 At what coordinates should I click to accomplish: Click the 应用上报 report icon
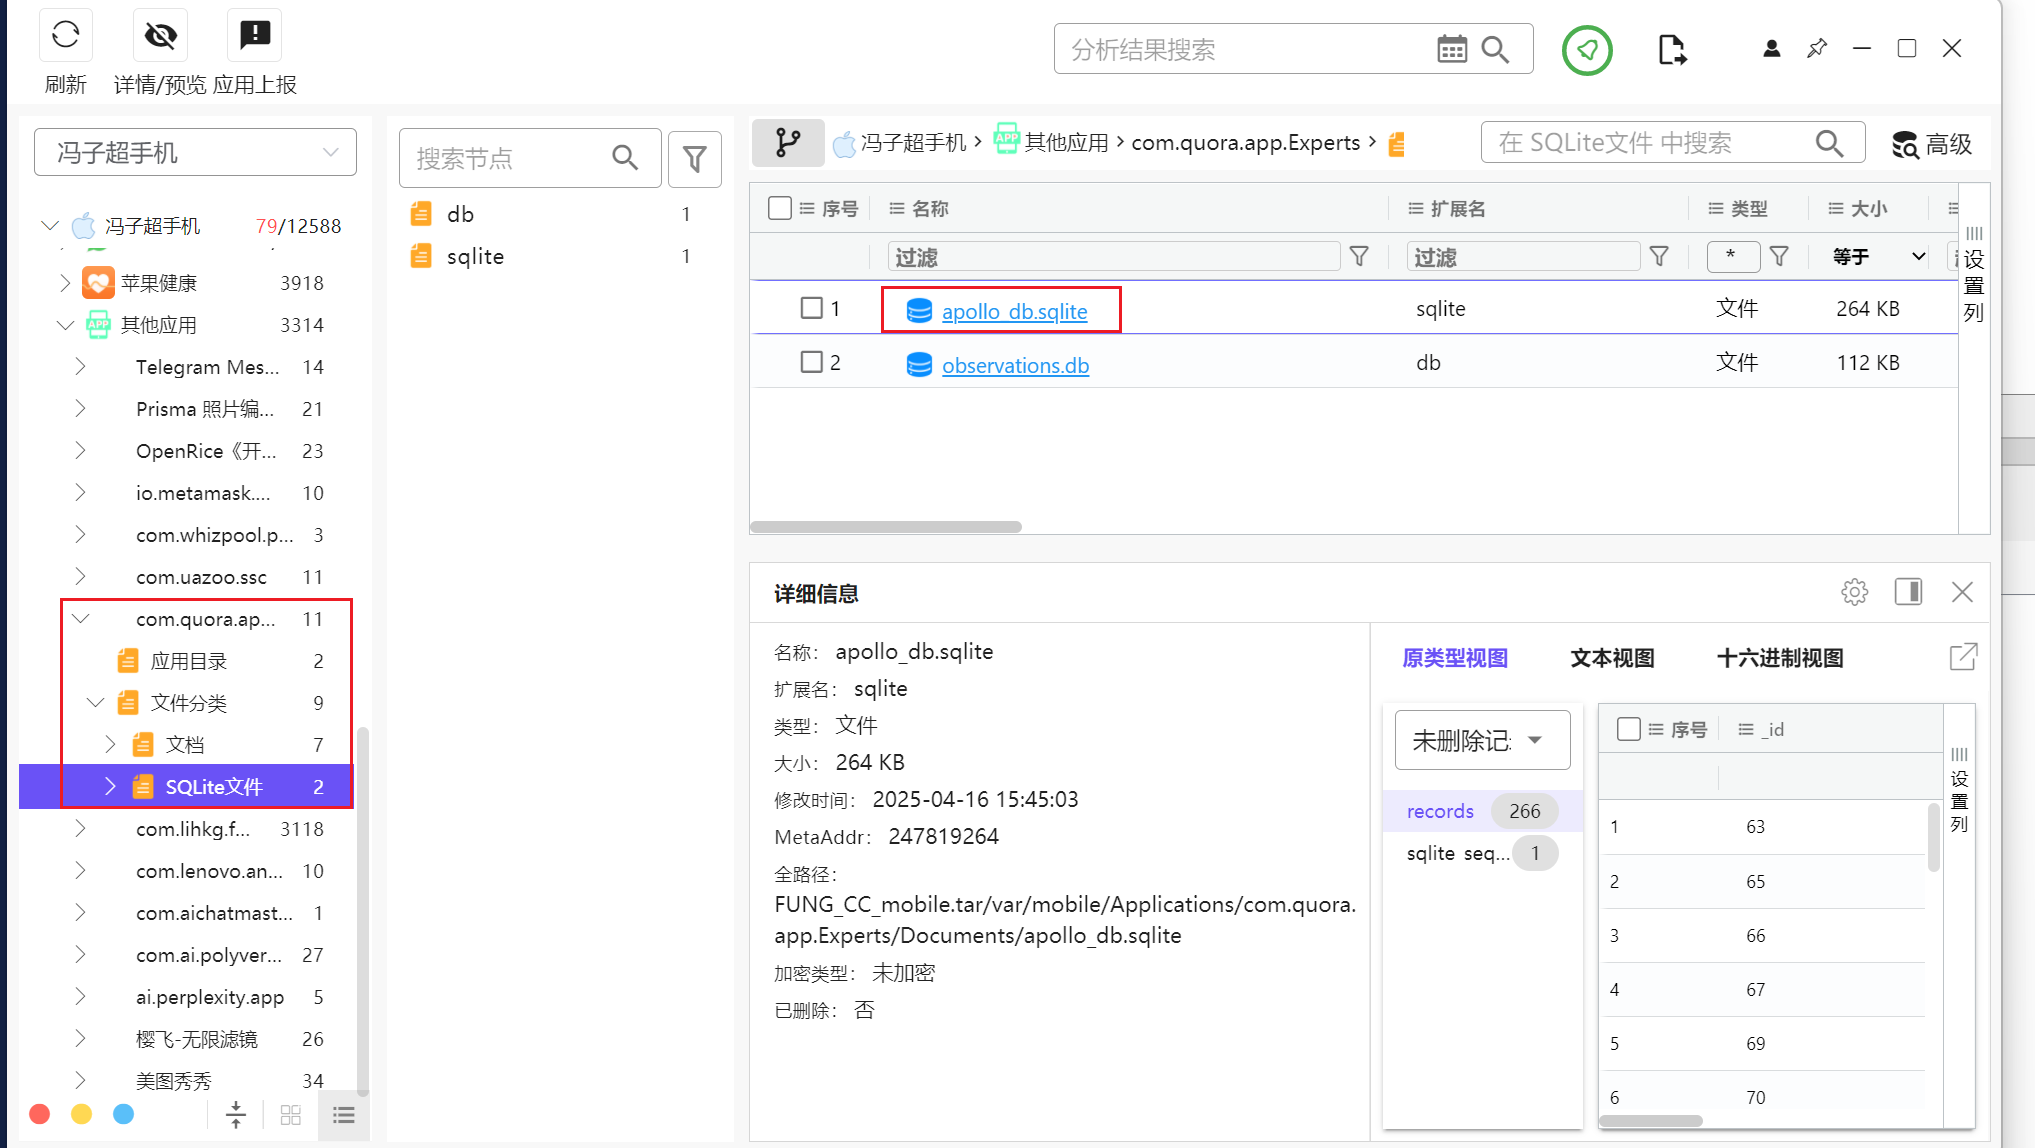click(x=255, y=35)
